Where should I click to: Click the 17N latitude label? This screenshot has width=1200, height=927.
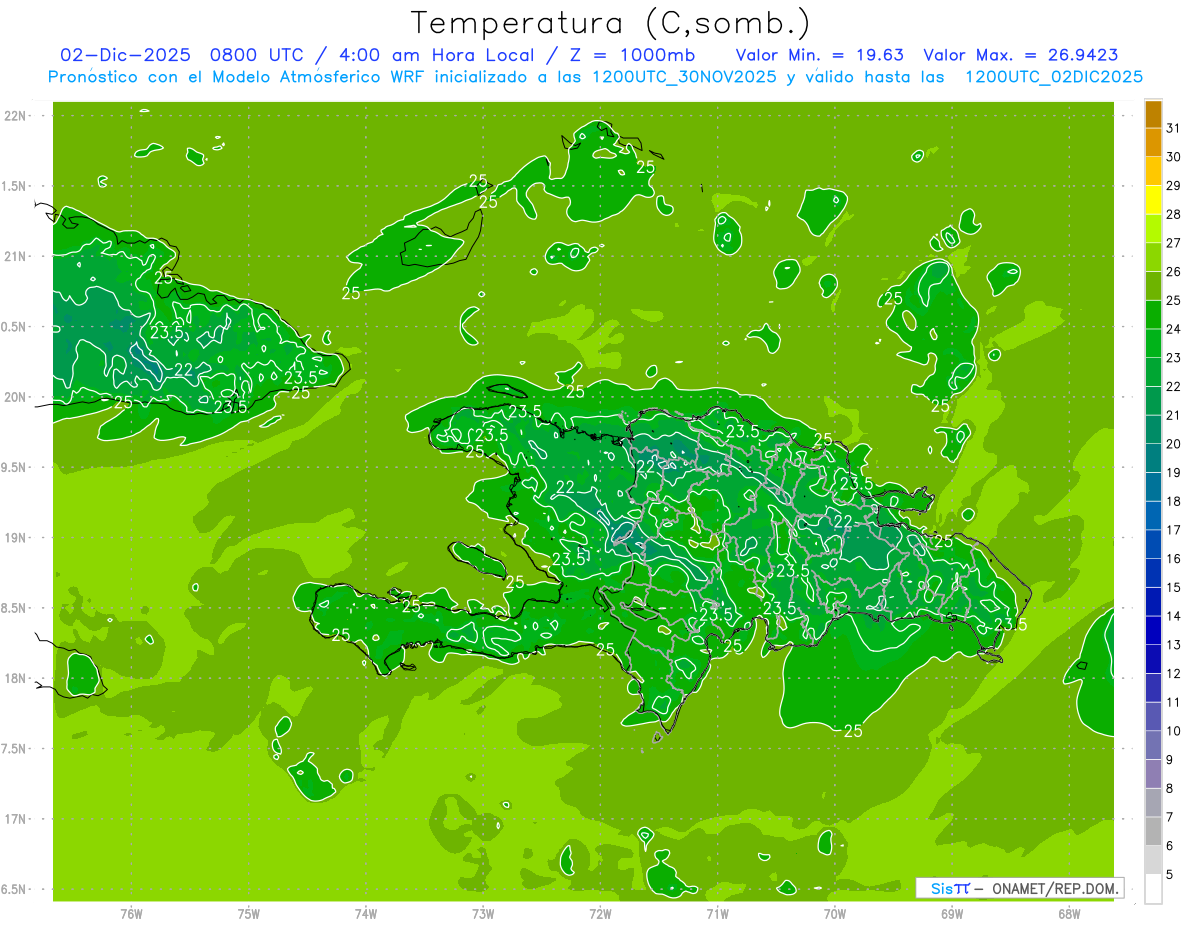click(x=15, y=820)
